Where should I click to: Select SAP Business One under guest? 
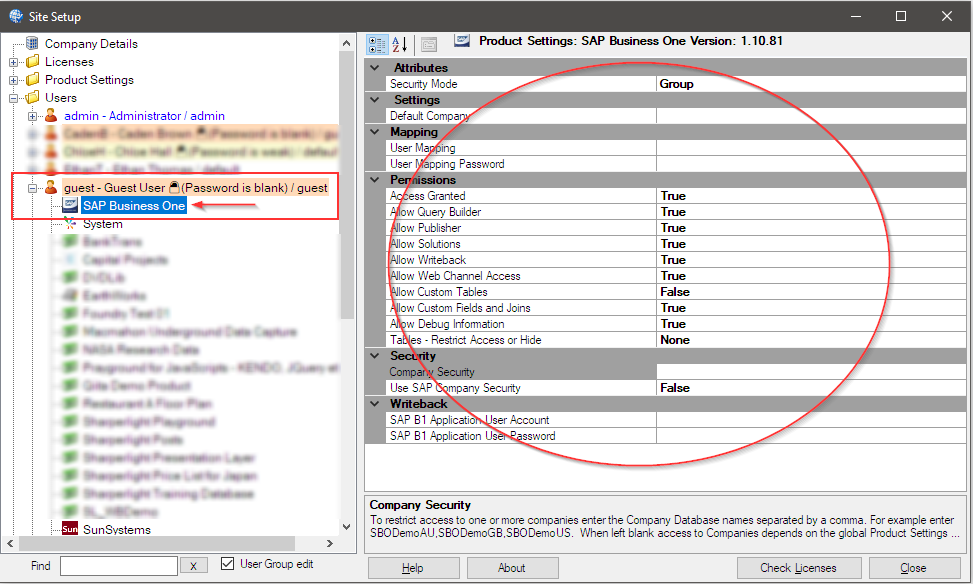pyautogui.click(x=134, y=205)
